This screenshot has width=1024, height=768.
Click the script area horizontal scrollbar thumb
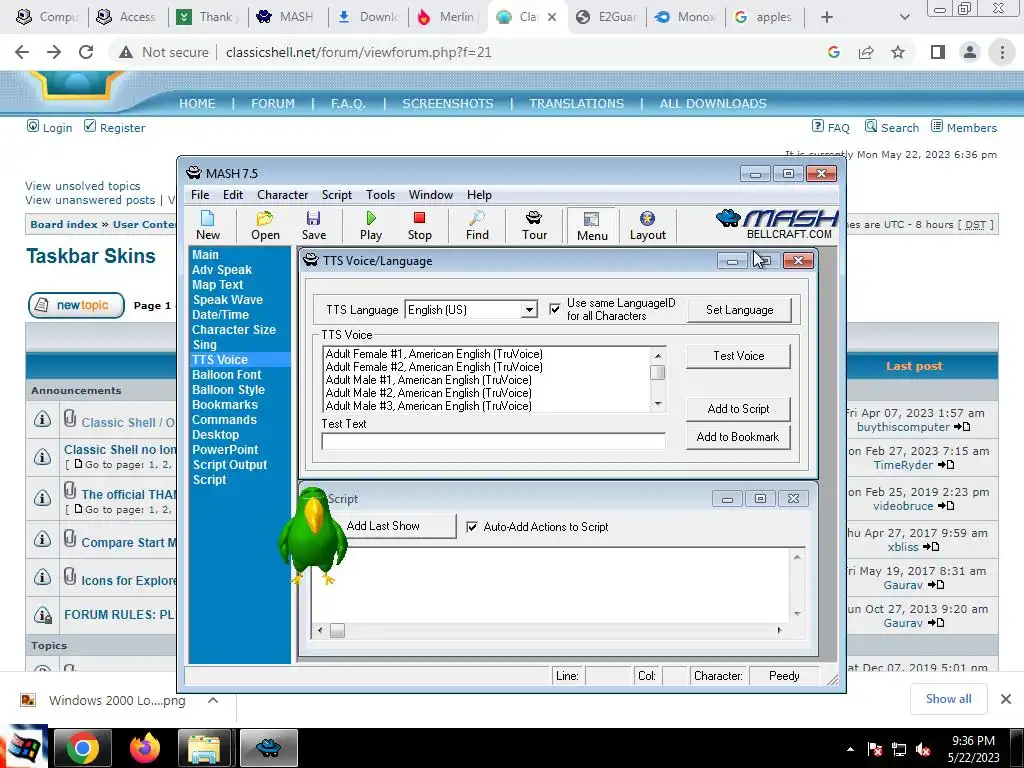point(337,630)
